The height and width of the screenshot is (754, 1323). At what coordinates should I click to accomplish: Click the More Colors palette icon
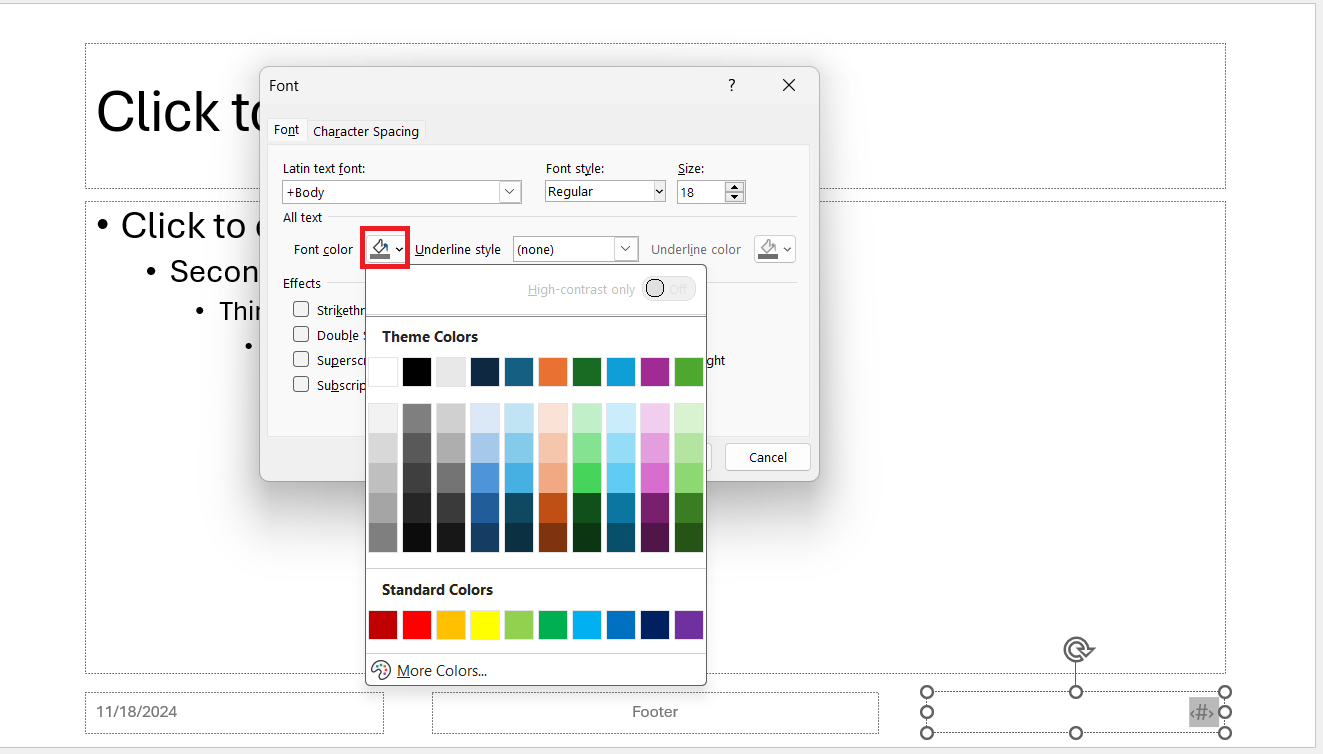(380, 670)
